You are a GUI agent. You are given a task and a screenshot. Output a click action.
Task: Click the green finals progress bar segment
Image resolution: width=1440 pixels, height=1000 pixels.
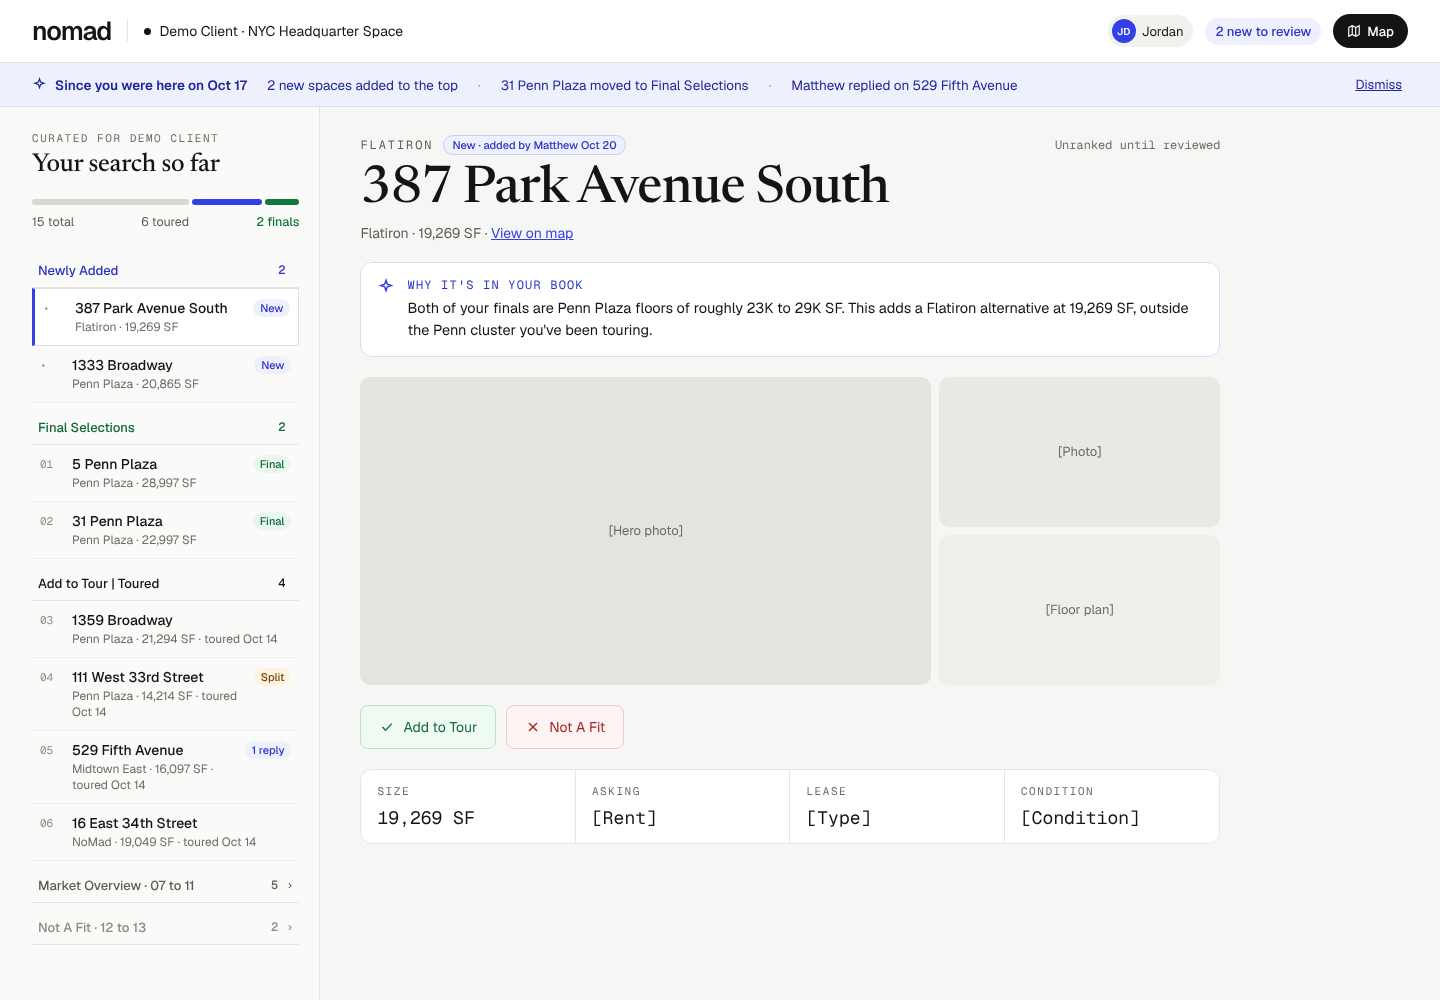282,202
